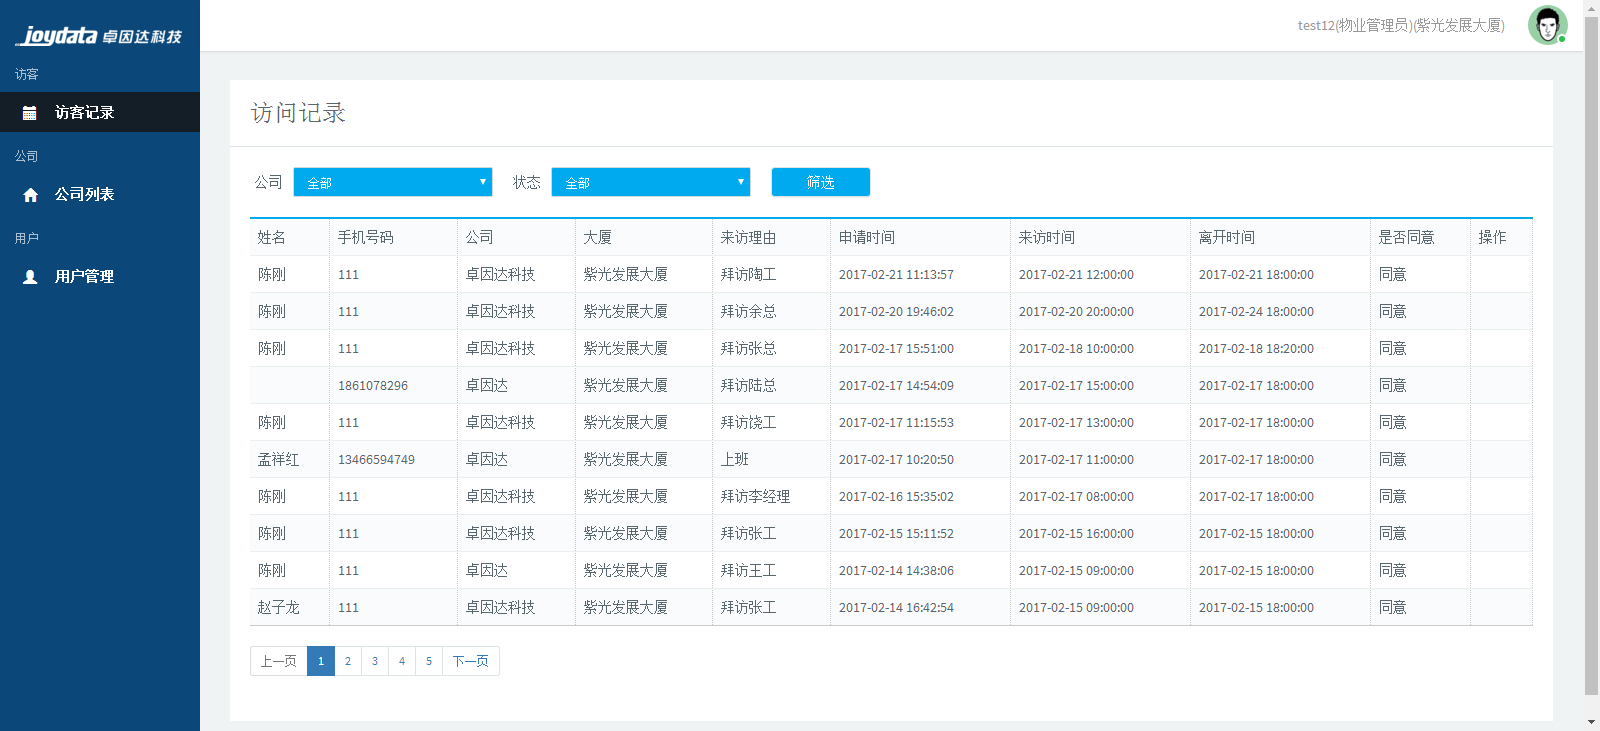Image resolution: width=1600 pixels, height=731 pixels.
Task: Click visit time 2017-02-21 12:00:00
Action: pos(1077,275)
